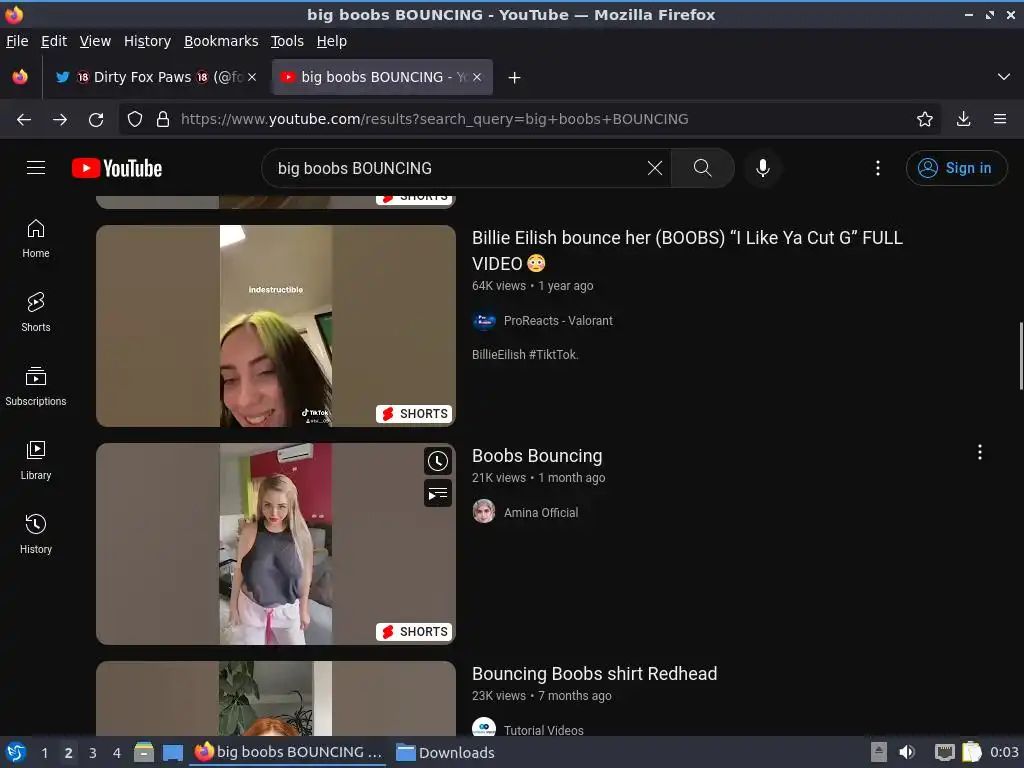Start voice search with microphone icon
This screenshot has width=1024, height=768.
click(762, 168)
